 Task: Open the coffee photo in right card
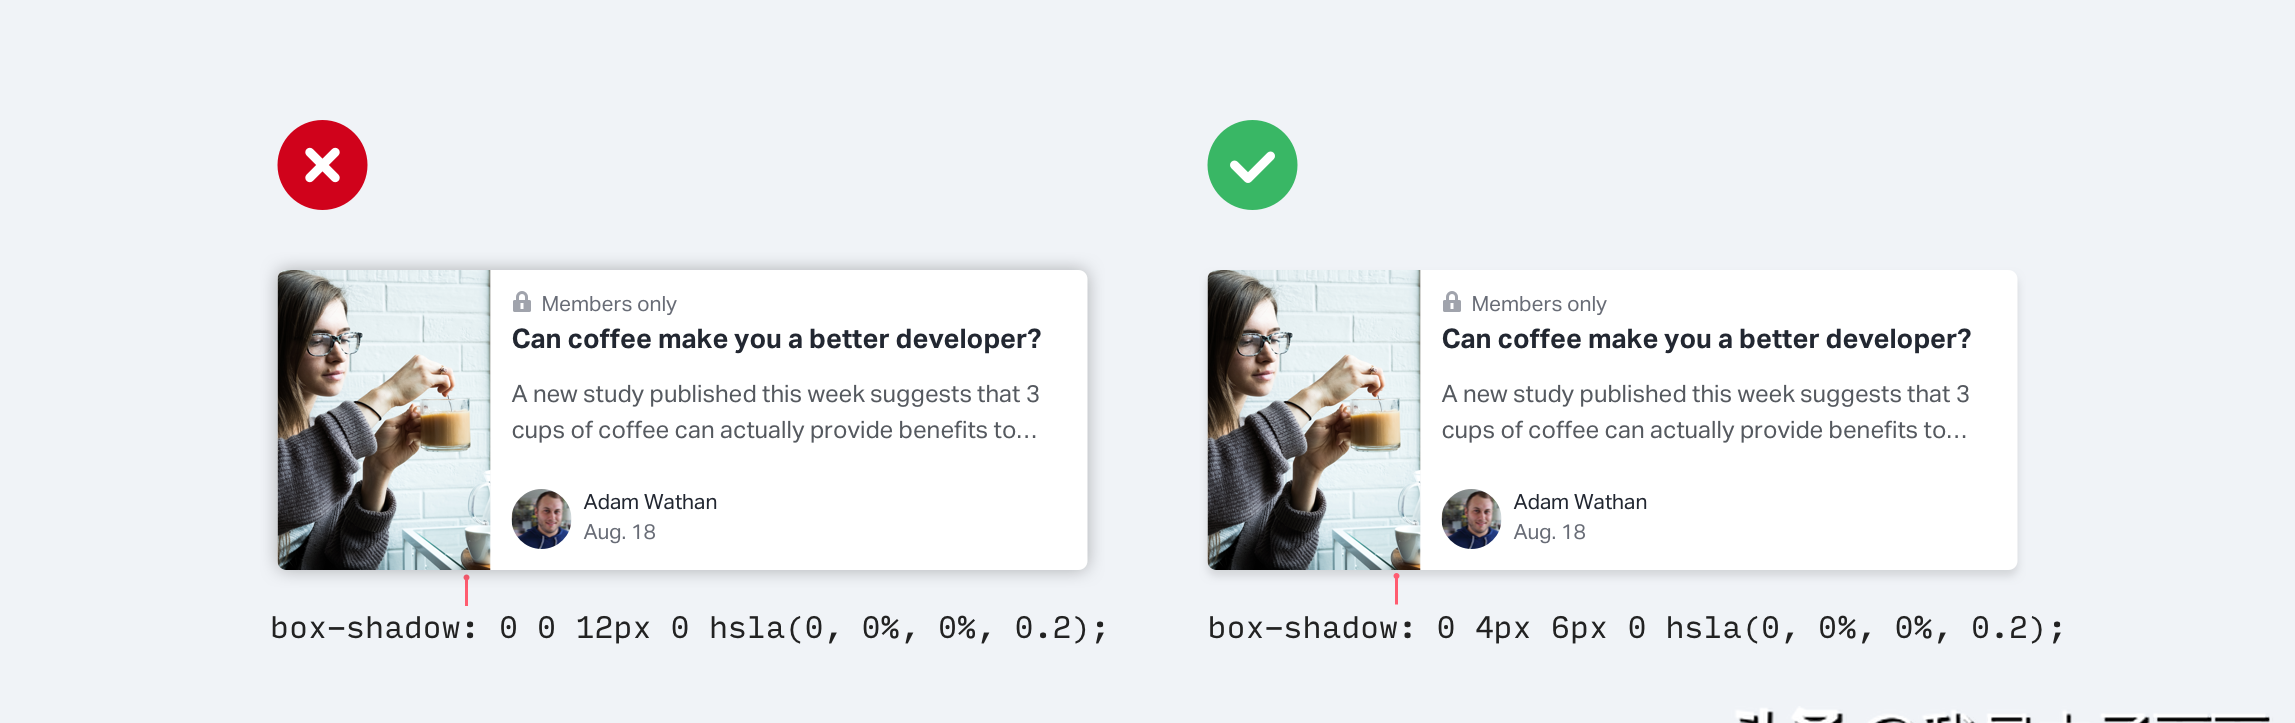pyautogui.click(x=1314, y=420)
